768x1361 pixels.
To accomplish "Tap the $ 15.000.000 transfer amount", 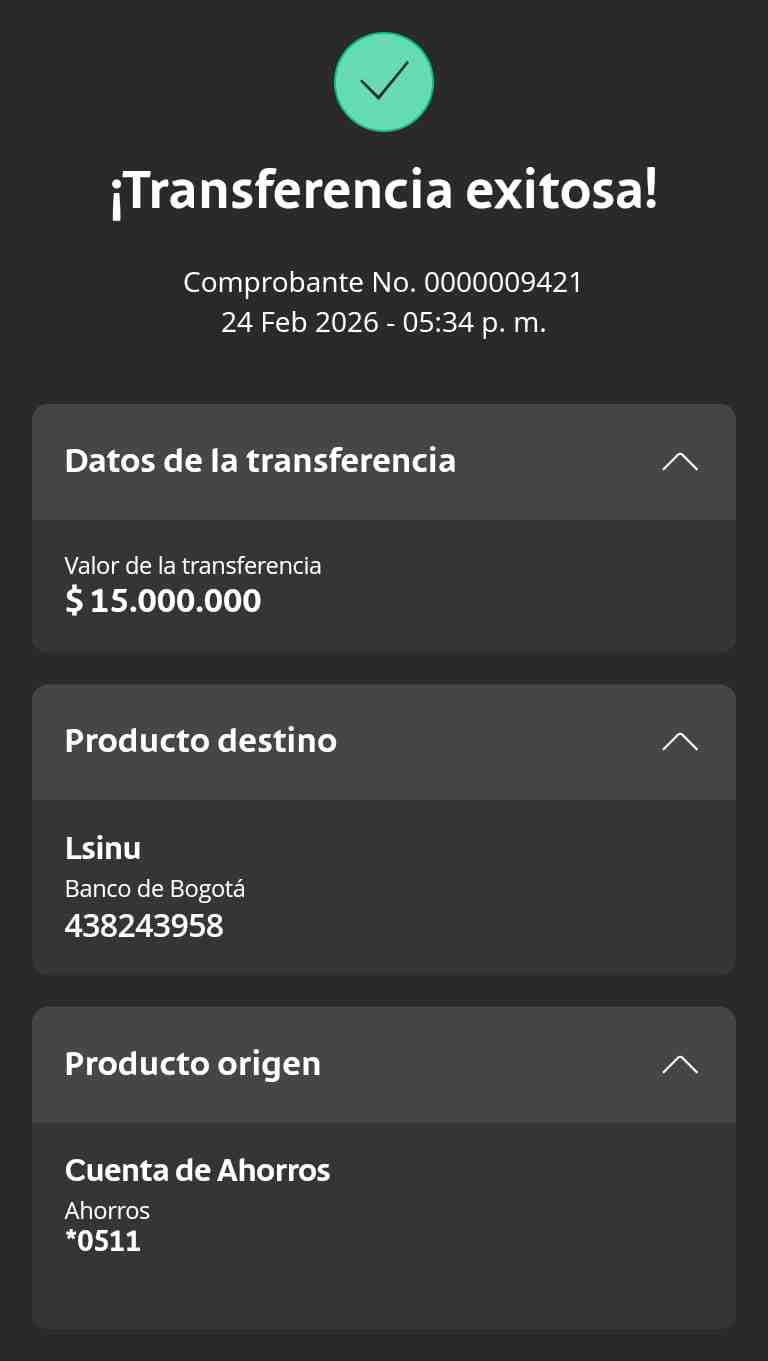I will pyautogui.click(x=163, y=600).
